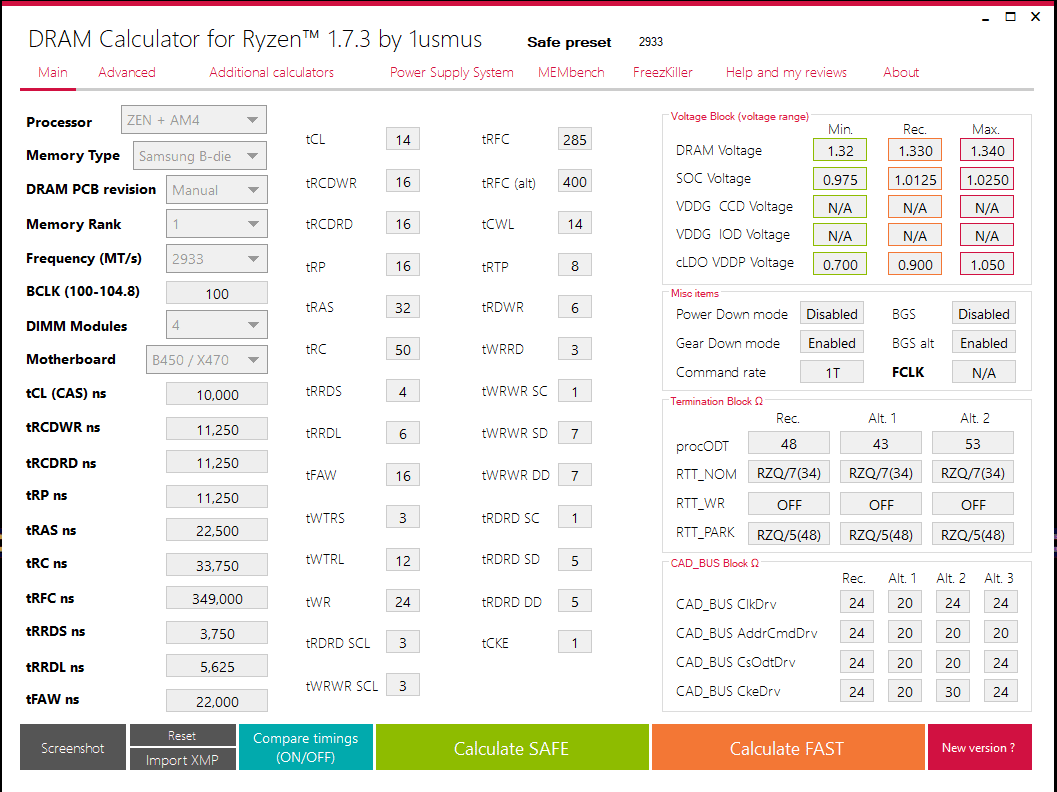
Task: Click the Calculate SAFE button
Action: pos(512,748)
